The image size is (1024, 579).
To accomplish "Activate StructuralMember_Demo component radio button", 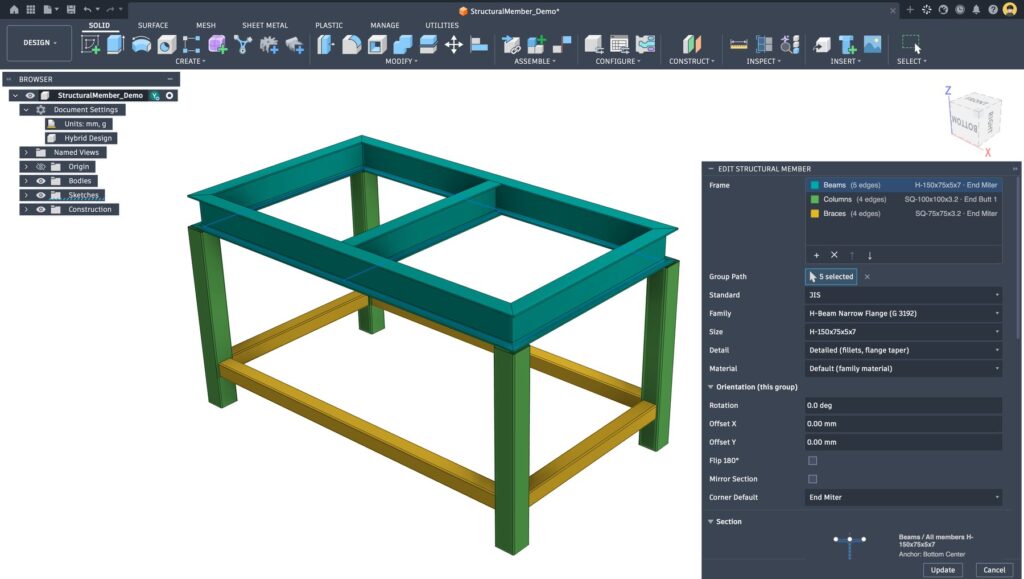I will [169, 95].
